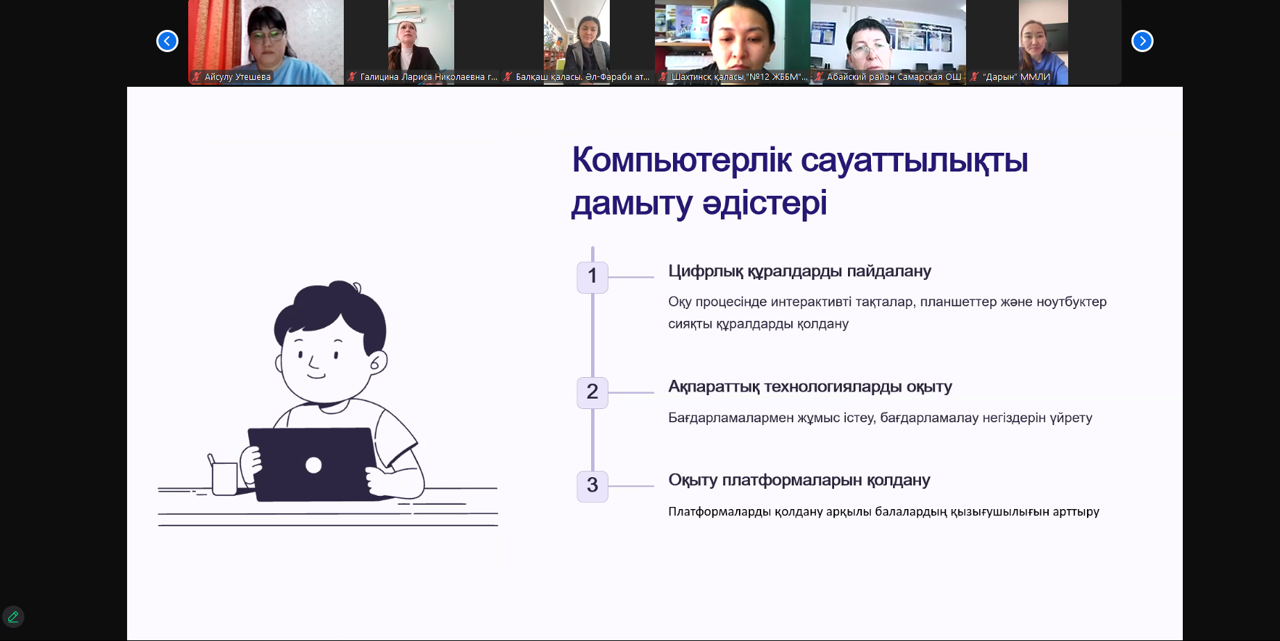The width and height of the screenshot is (1280, 641).
Task: Click the heading "Цифрлық құралдарды пайдалану"
Action: click(799, 271)
